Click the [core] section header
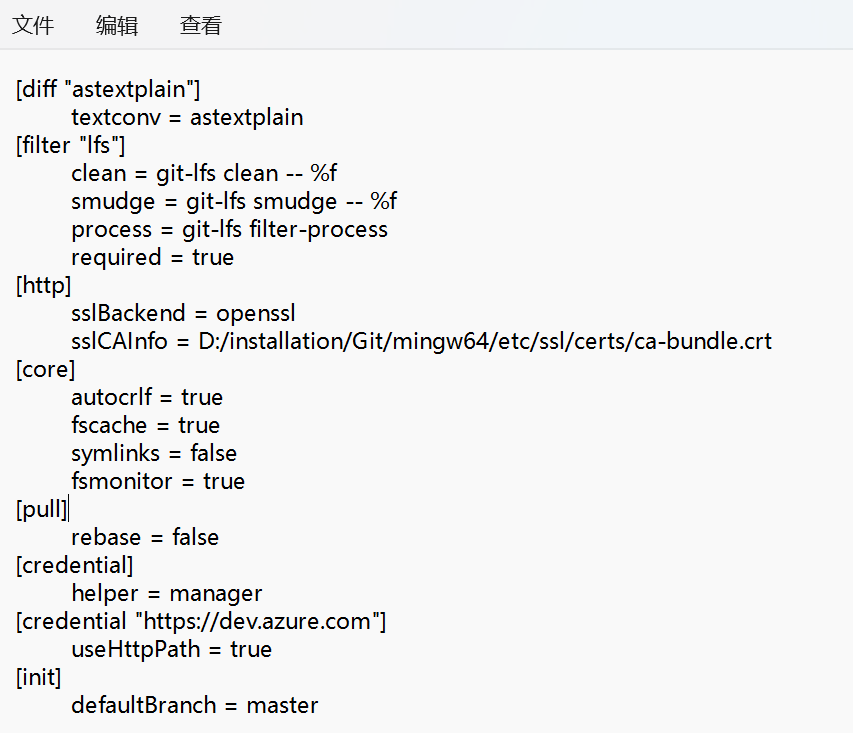 [x=45, y=370]
